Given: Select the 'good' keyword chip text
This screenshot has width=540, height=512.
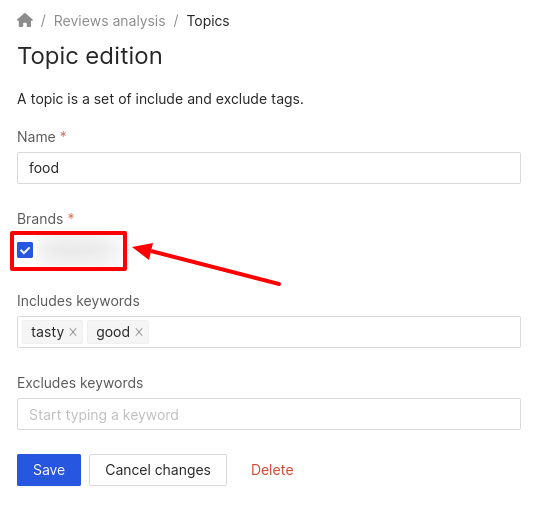Looking at the screenshot, I should (x=113, y=332).
